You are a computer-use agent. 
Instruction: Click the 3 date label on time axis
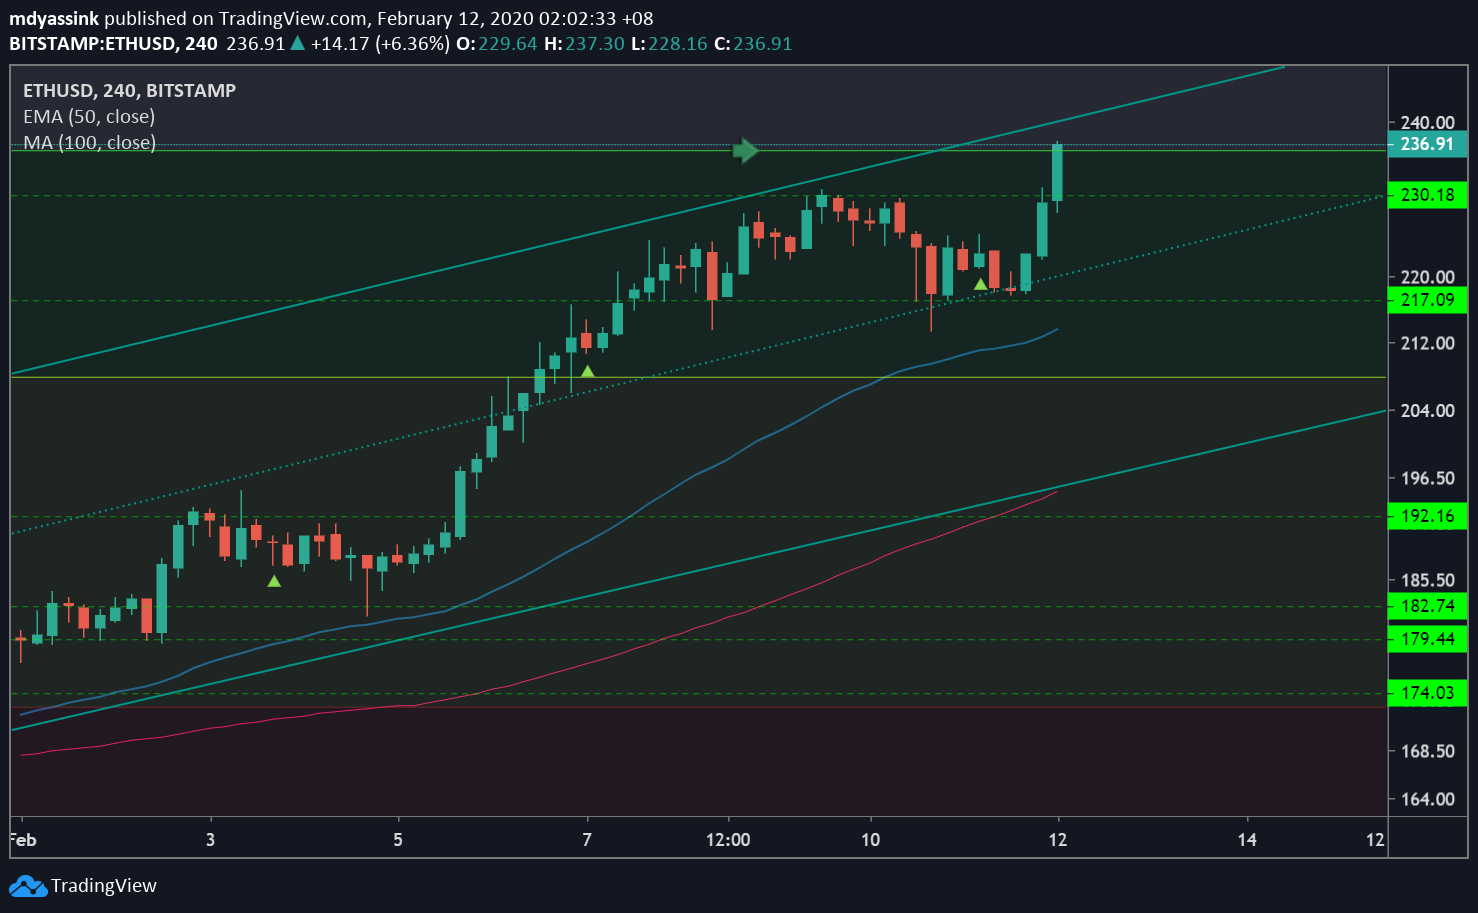click(210, 840)
